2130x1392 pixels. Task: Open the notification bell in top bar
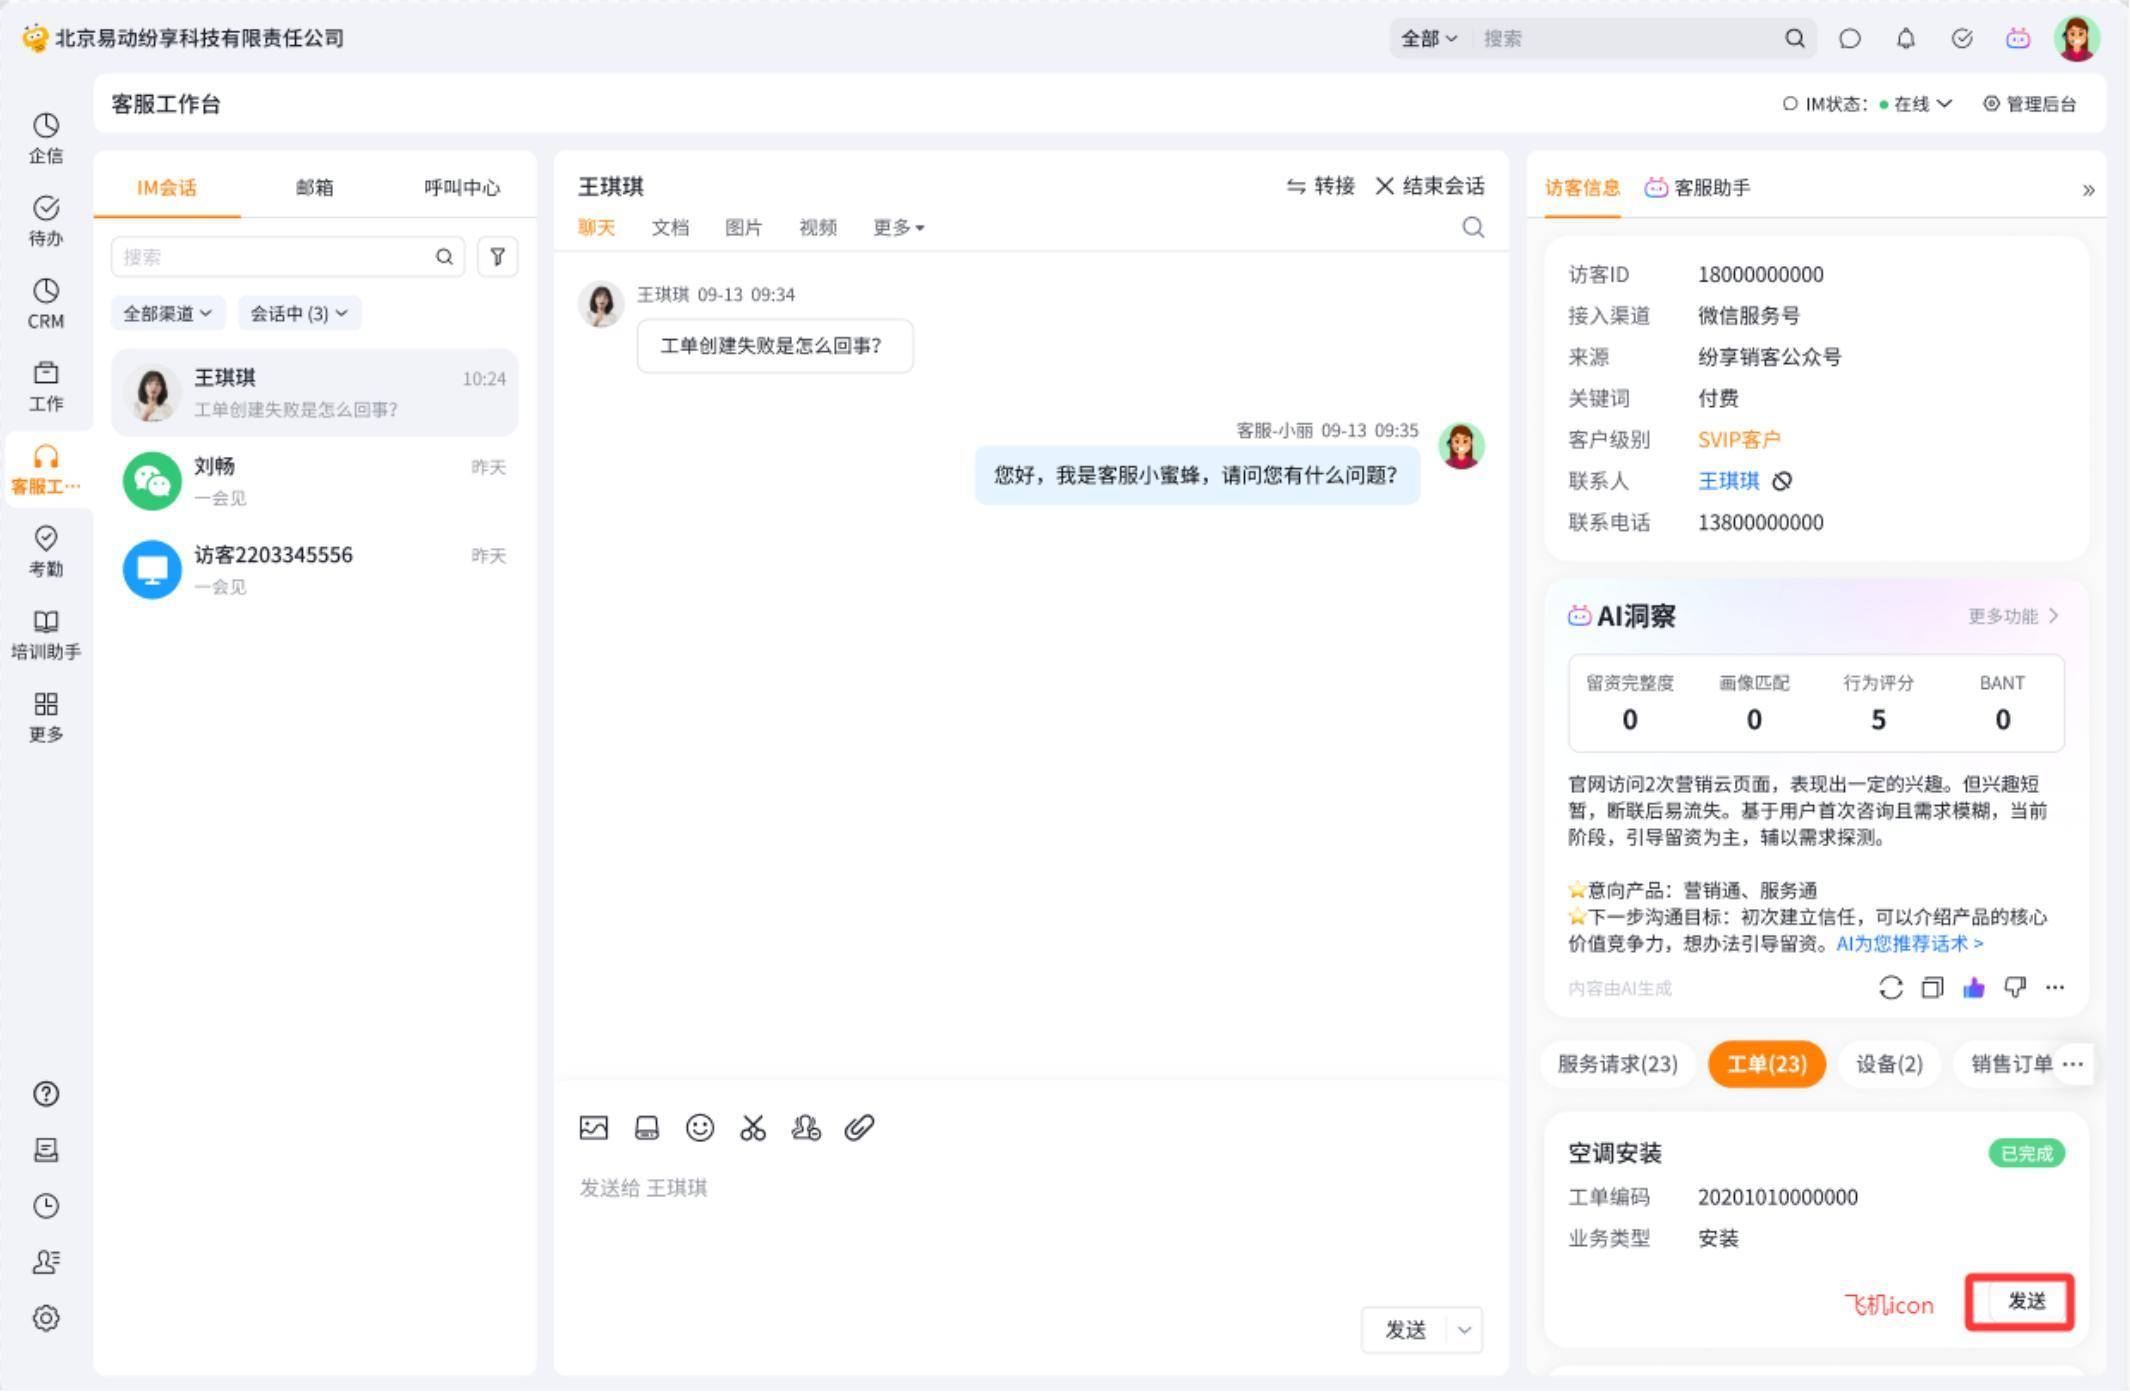tap(1905, 38)
